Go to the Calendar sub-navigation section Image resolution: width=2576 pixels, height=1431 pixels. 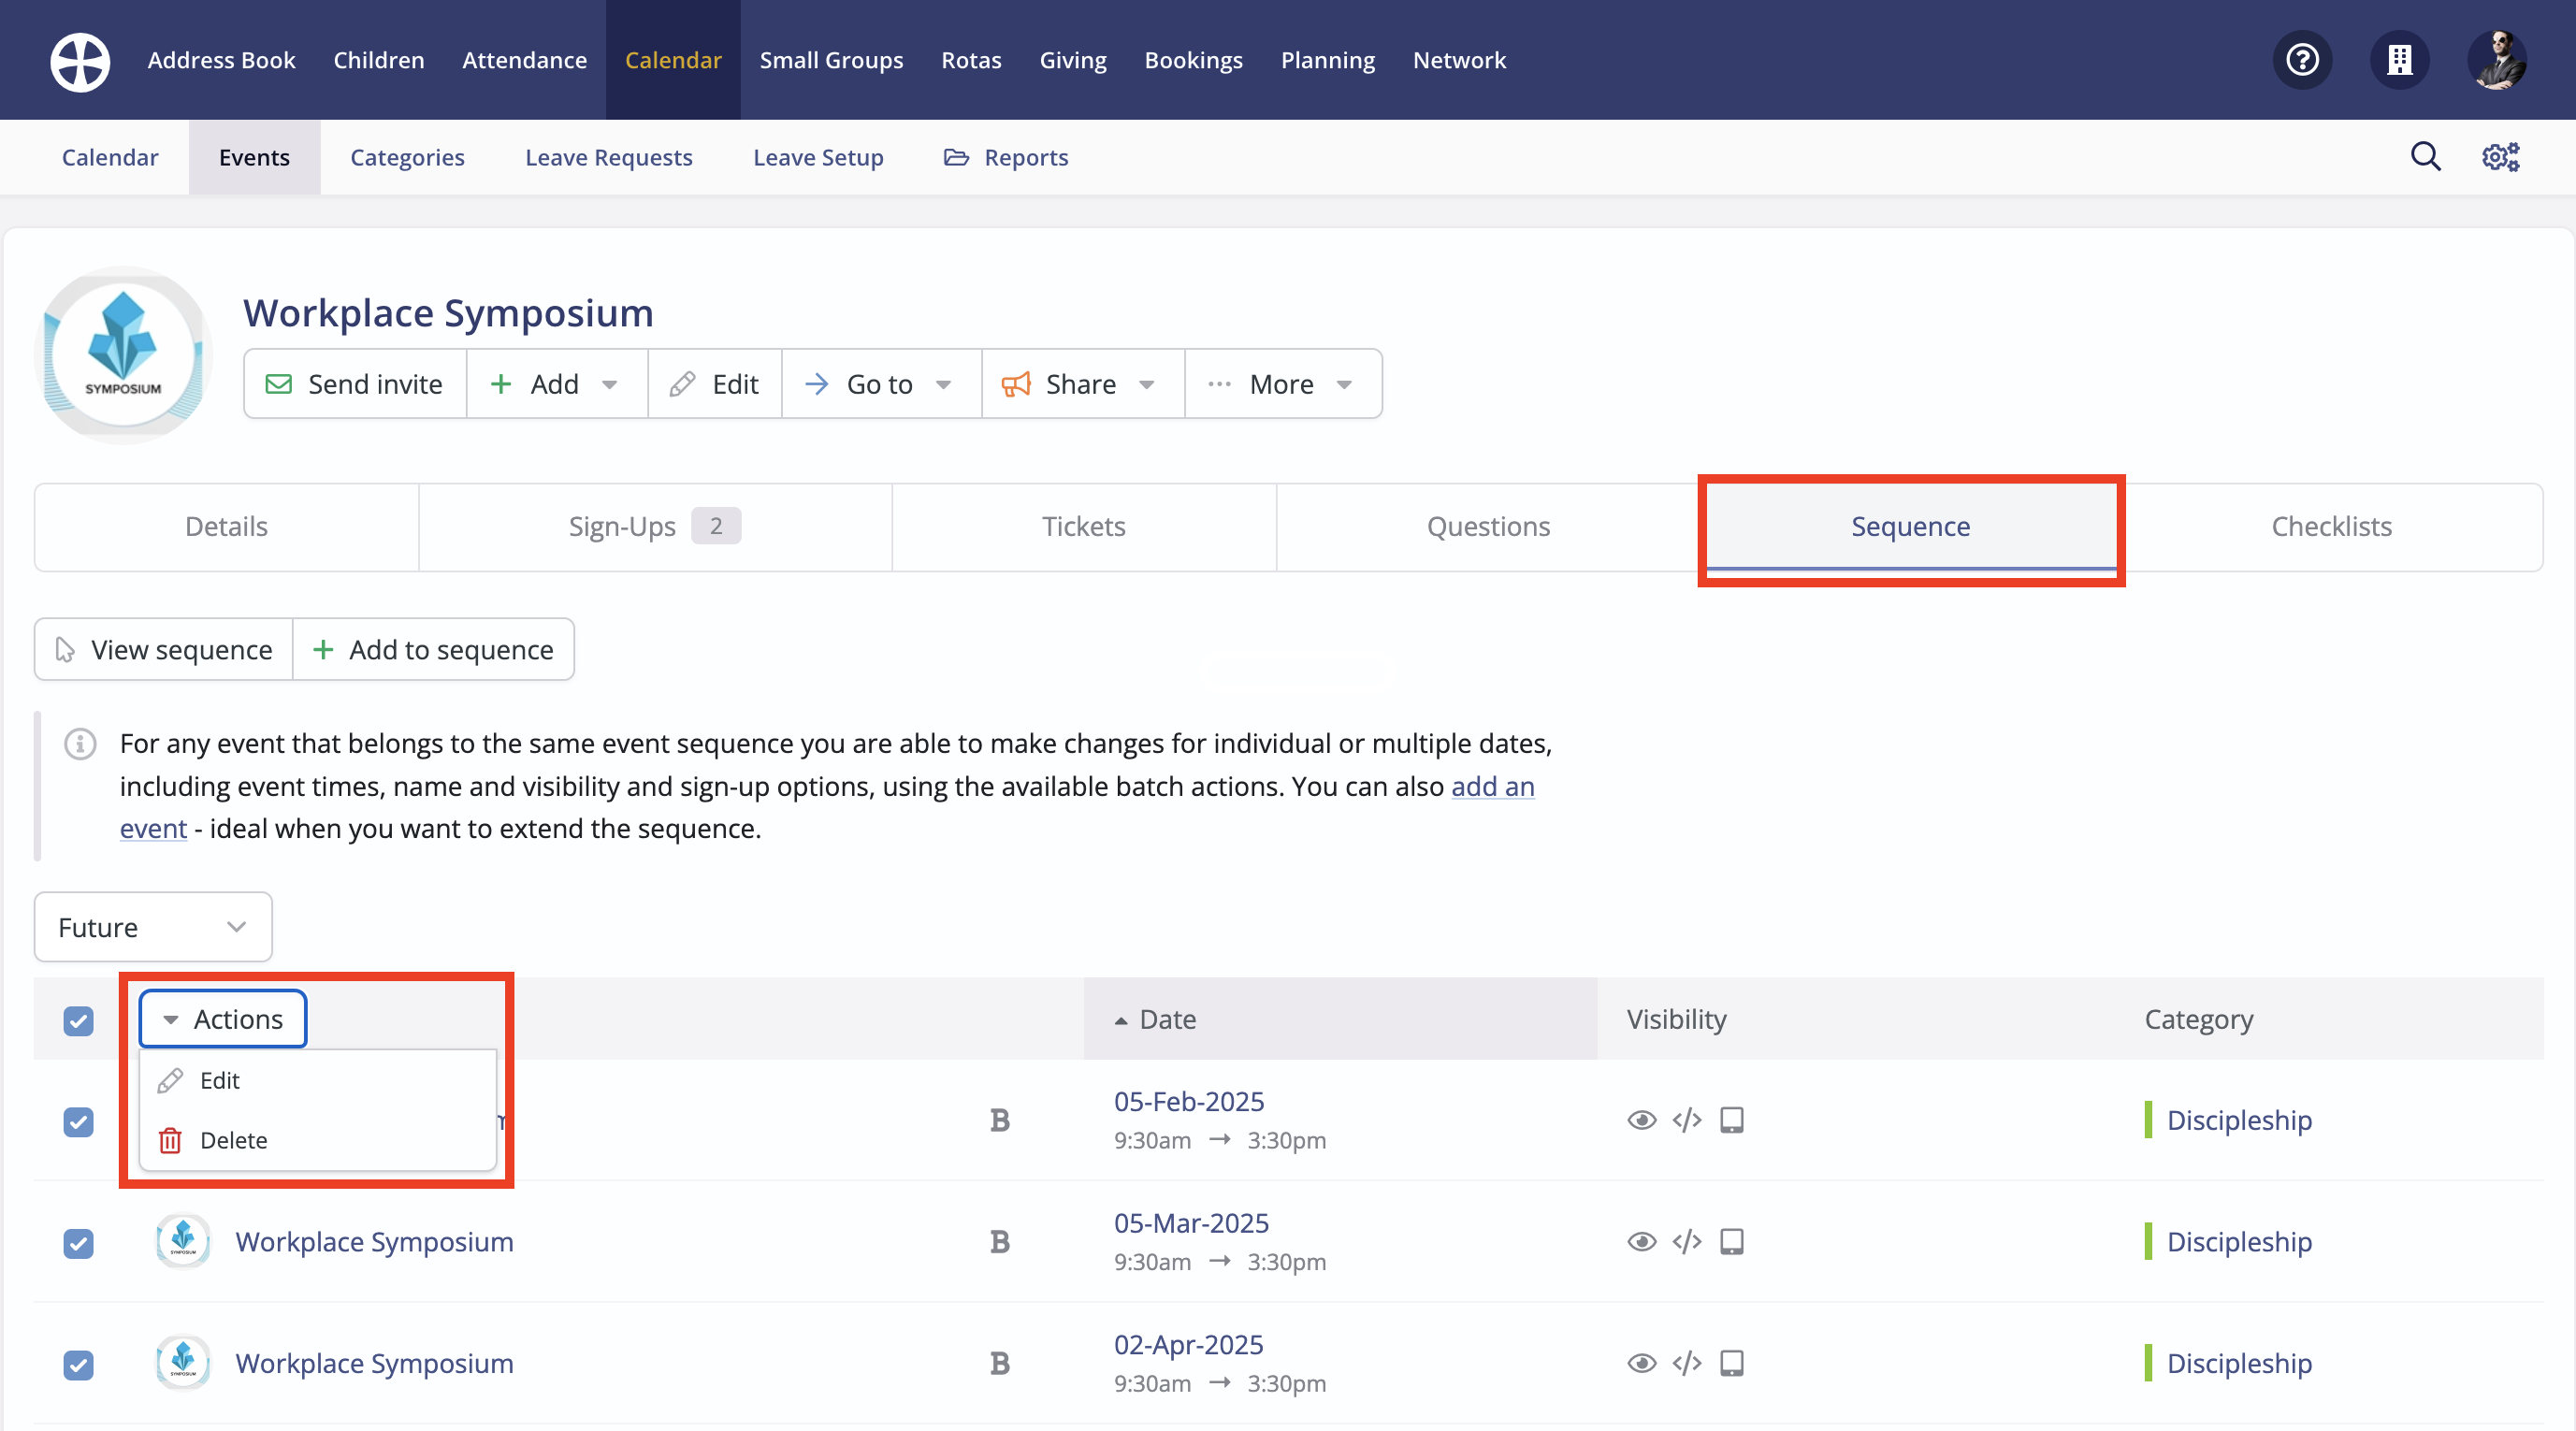point(110,157)
